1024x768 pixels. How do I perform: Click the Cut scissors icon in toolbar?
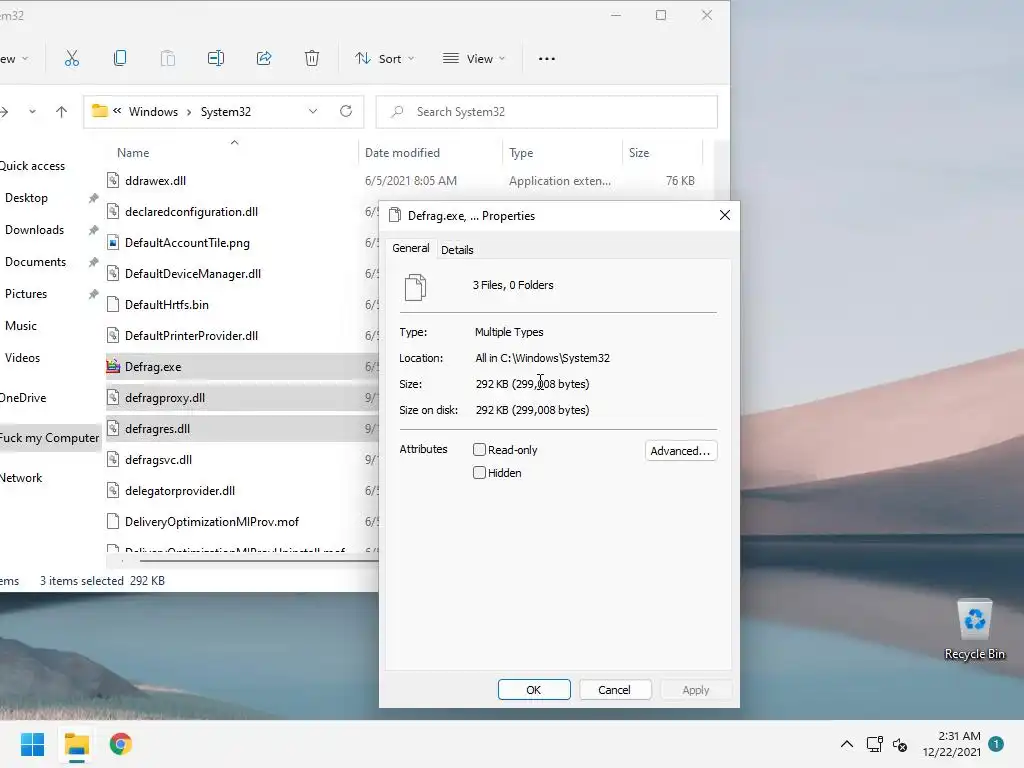[x=72, y=59]
